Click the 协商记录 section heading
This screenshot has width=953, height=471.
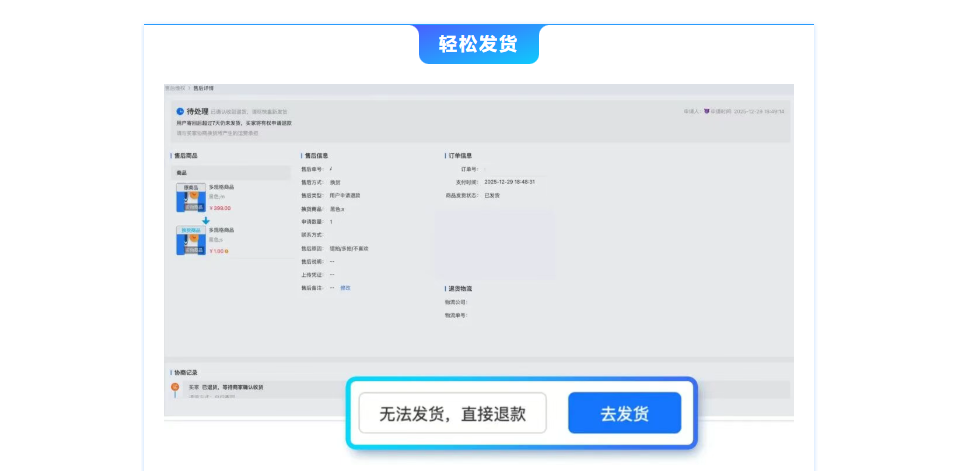click(185, 372)
